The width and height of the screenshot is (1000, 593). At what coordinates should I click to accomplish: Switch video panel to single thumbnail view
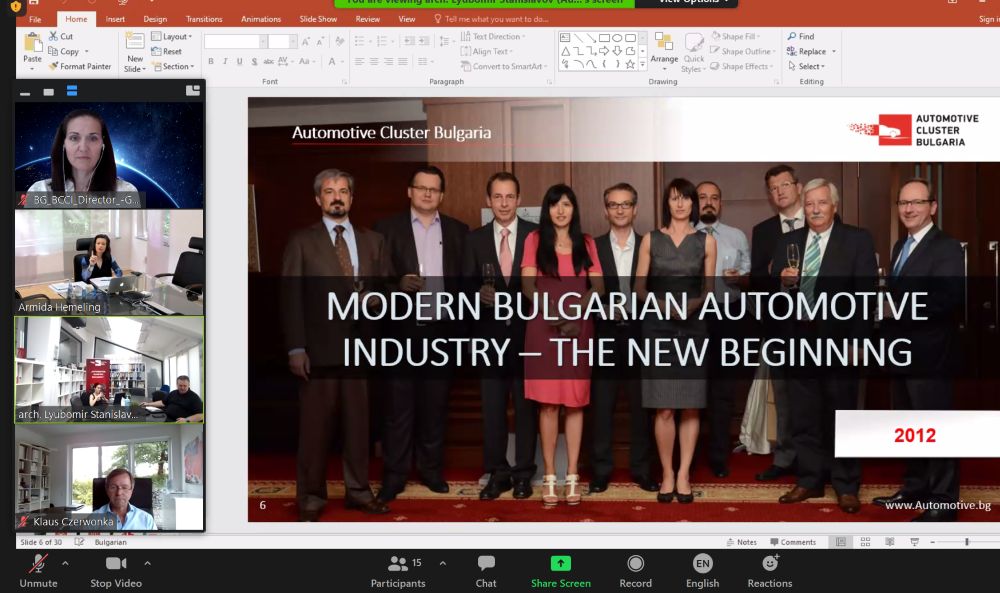coord(48,92)
